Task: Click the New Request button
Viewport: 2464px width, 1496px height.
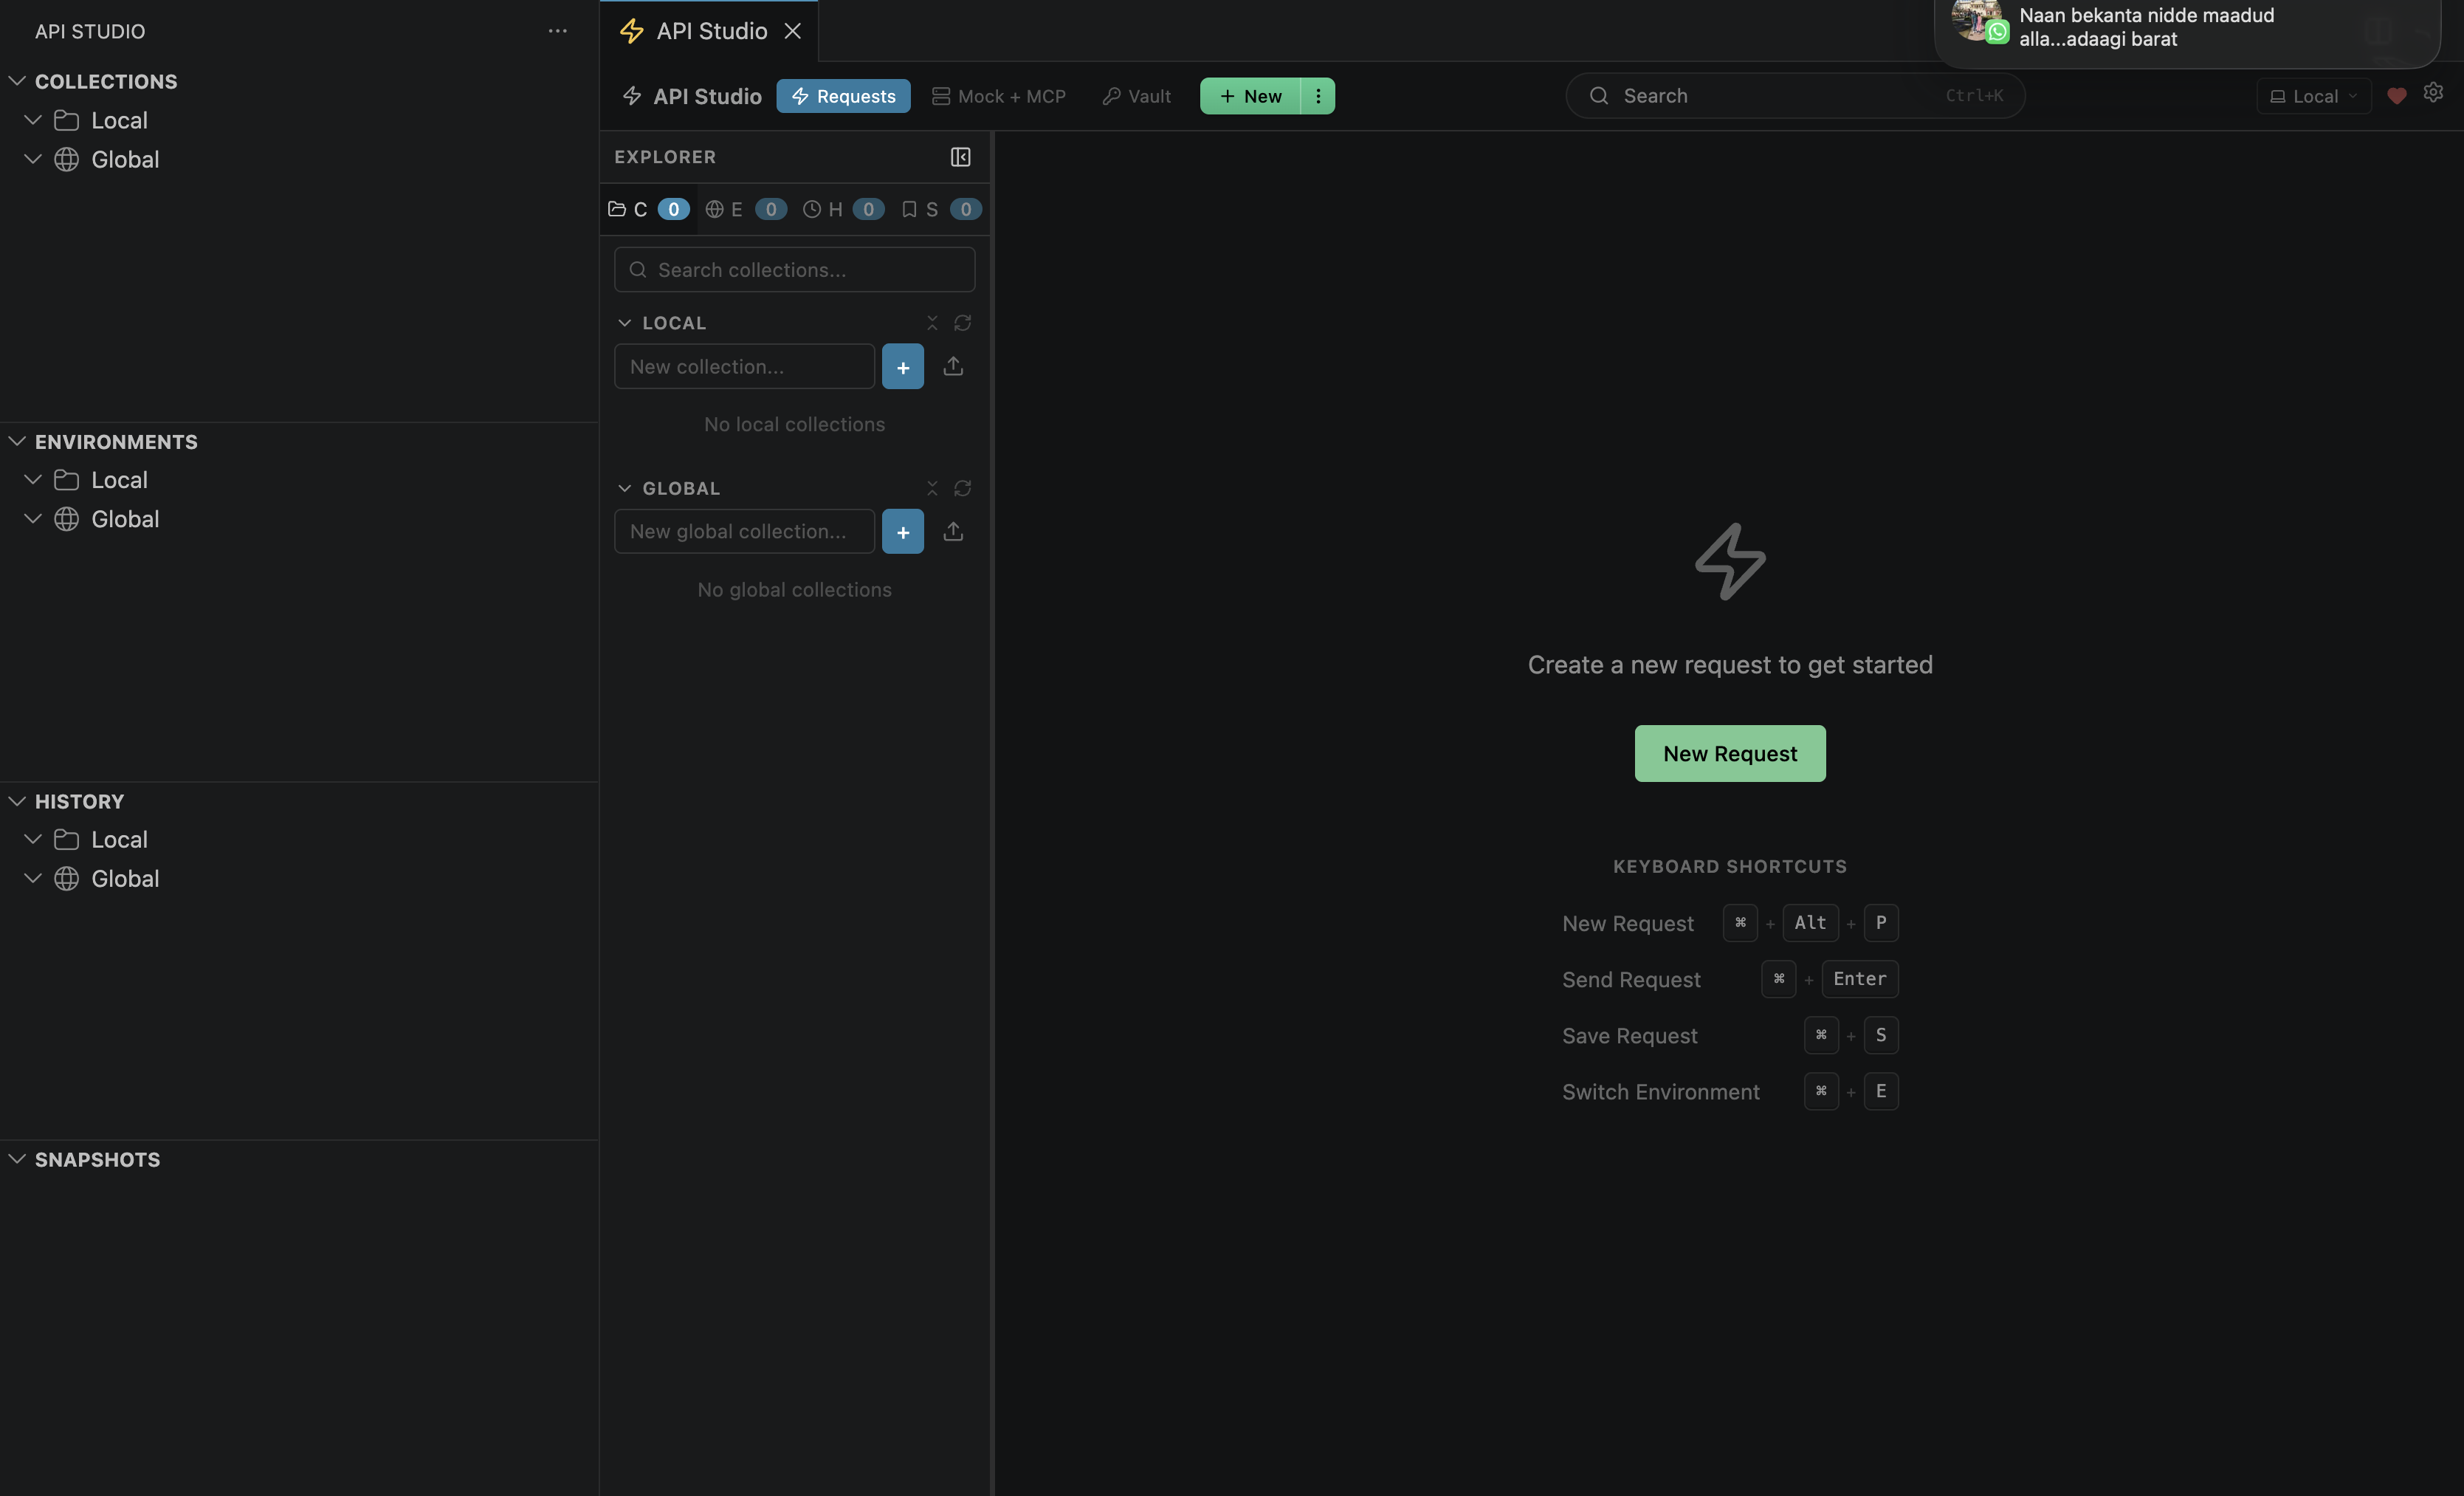Action: pyautogui.click(x=1730, y=754)
